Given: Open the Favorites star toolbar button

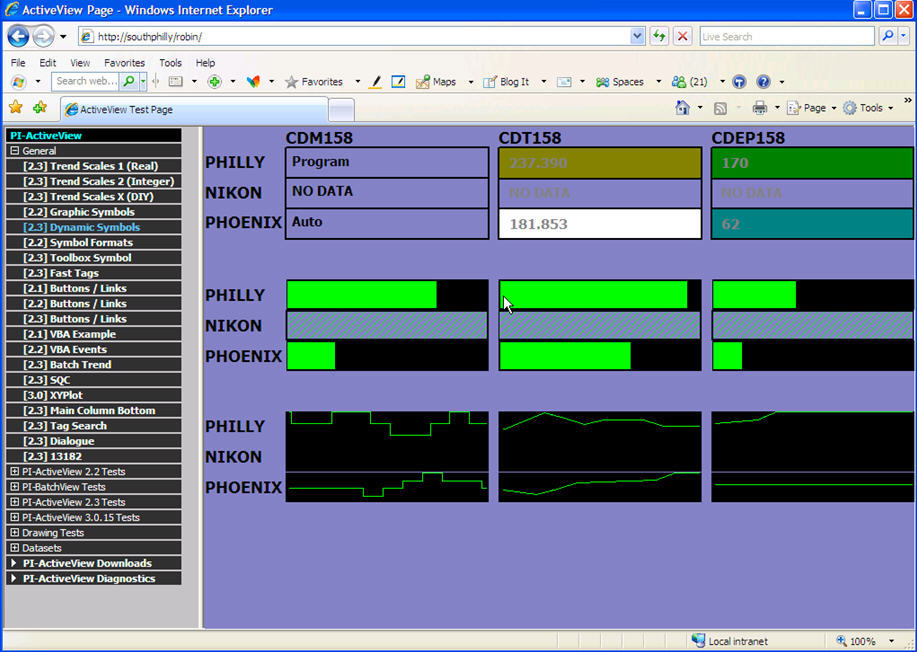Looking at the screenshot, I should [x=313, y=82].
